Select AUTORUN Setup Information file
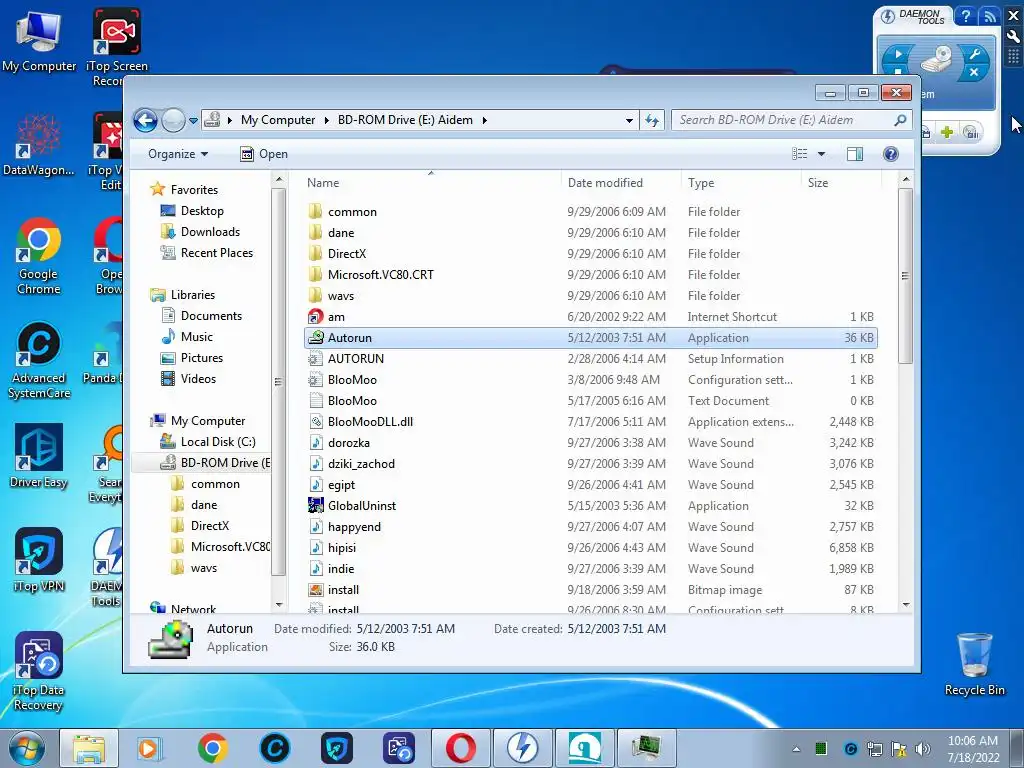Screen dimensions: 1024x768 click(x=590, y=359)
